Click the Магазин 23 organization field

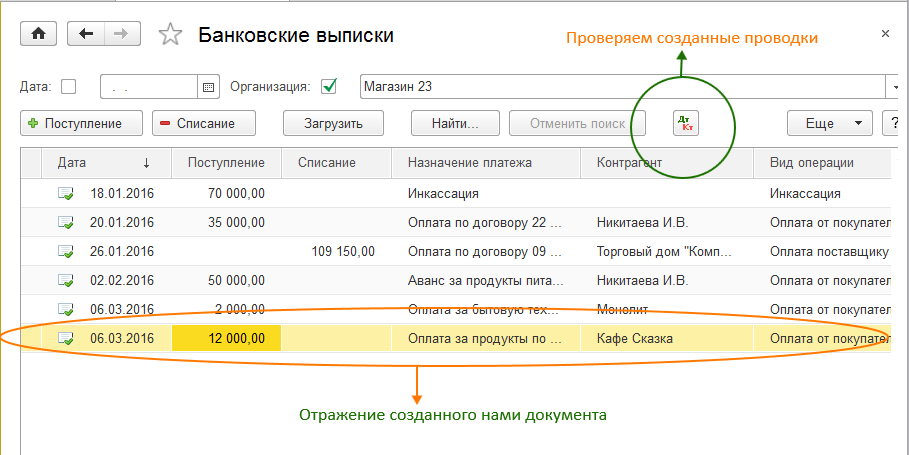click(620, 87)
